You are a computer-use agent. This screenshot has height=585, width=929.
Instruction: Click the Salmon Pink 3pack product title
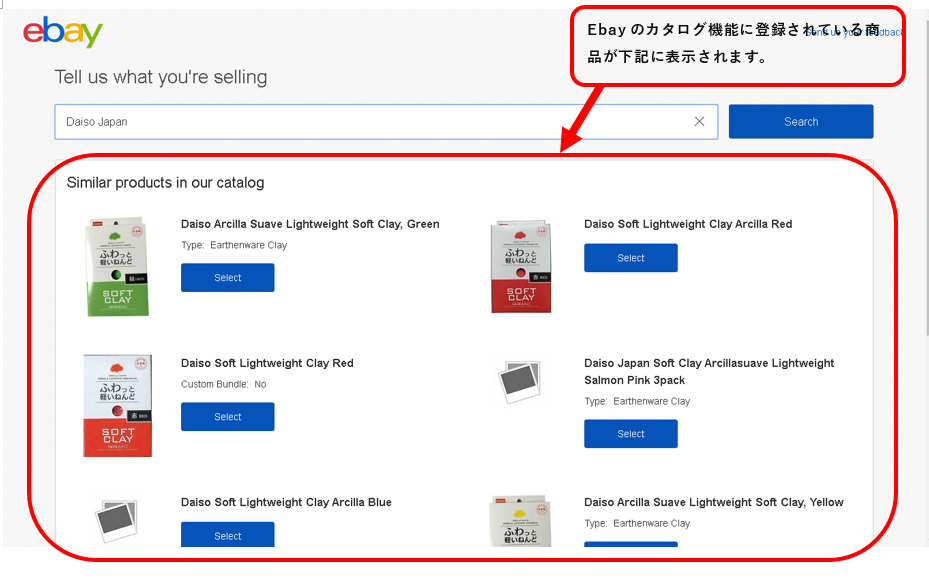(709, 372)
